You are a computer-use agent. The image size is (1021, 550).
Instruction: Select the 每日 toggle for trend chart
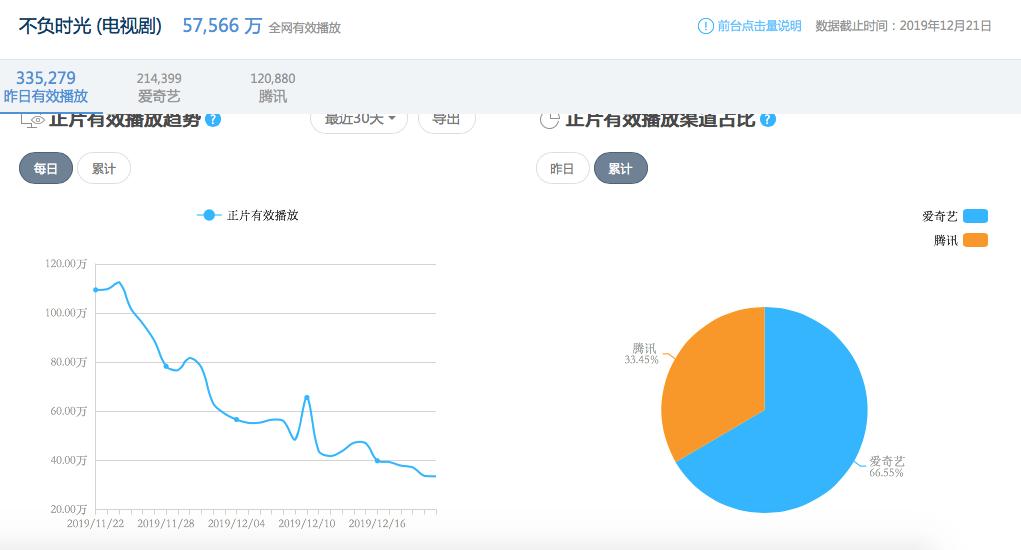point(46,169)
